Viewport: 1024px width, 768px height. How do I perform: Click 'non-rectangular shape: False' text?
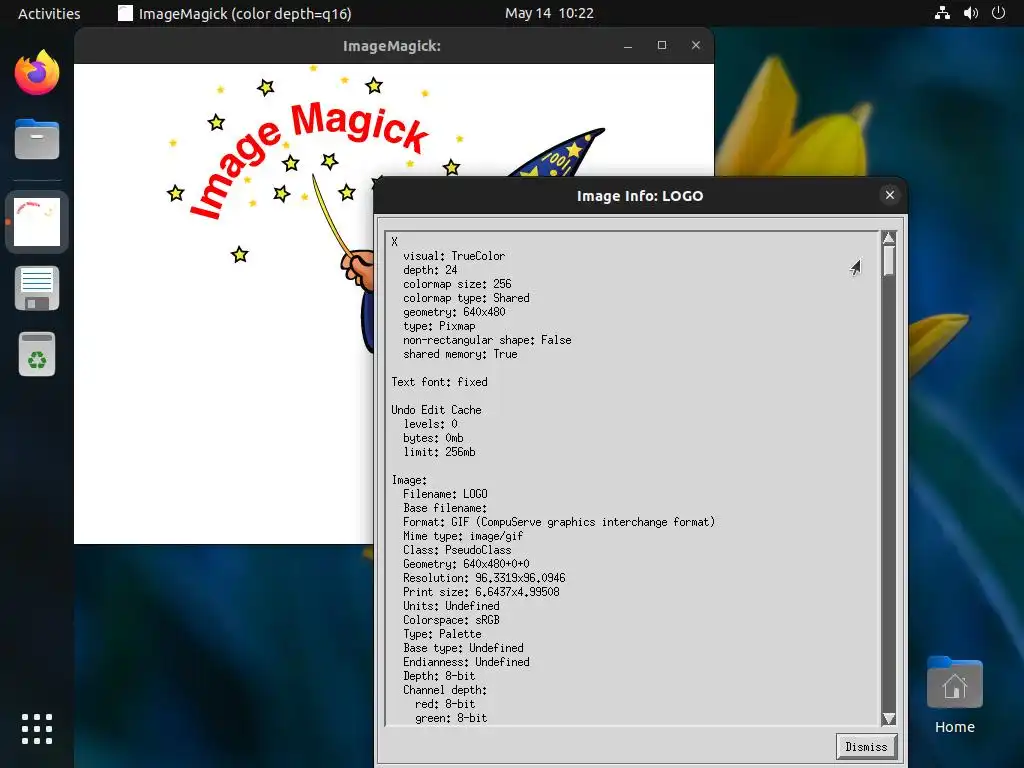coord(487,340)
